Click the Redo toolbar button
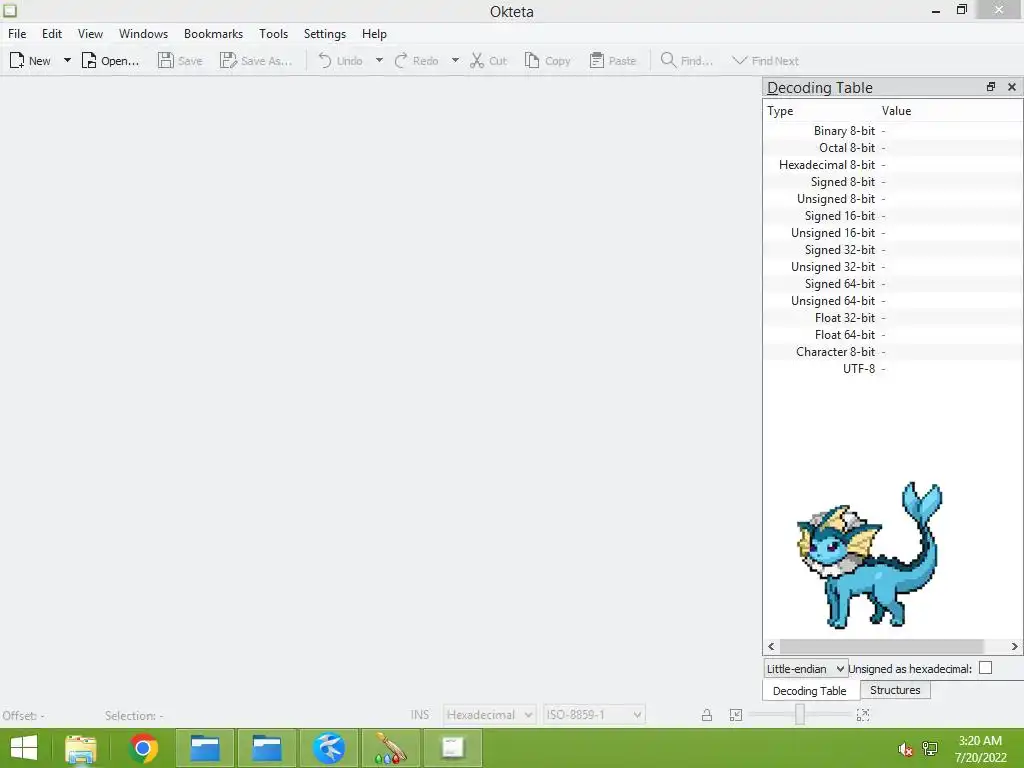This screenshot has height=768, width=1024. pyautogui.click(x=416, y=61)
